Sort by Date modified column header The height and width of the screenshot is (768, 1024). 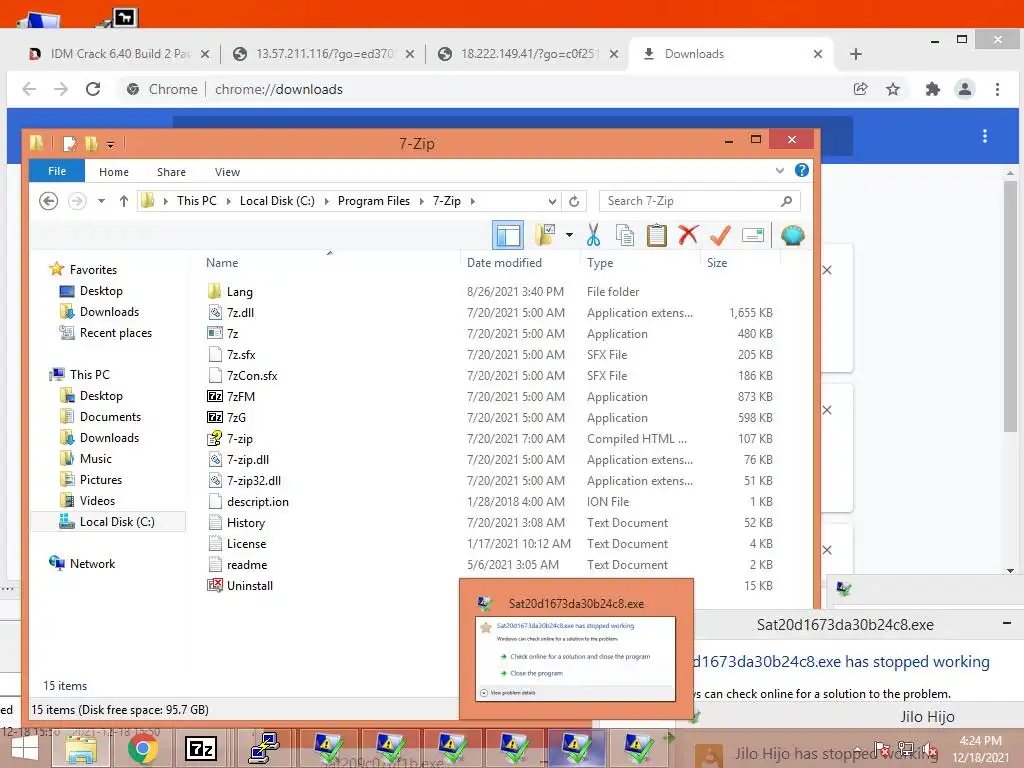coord(504,263)
